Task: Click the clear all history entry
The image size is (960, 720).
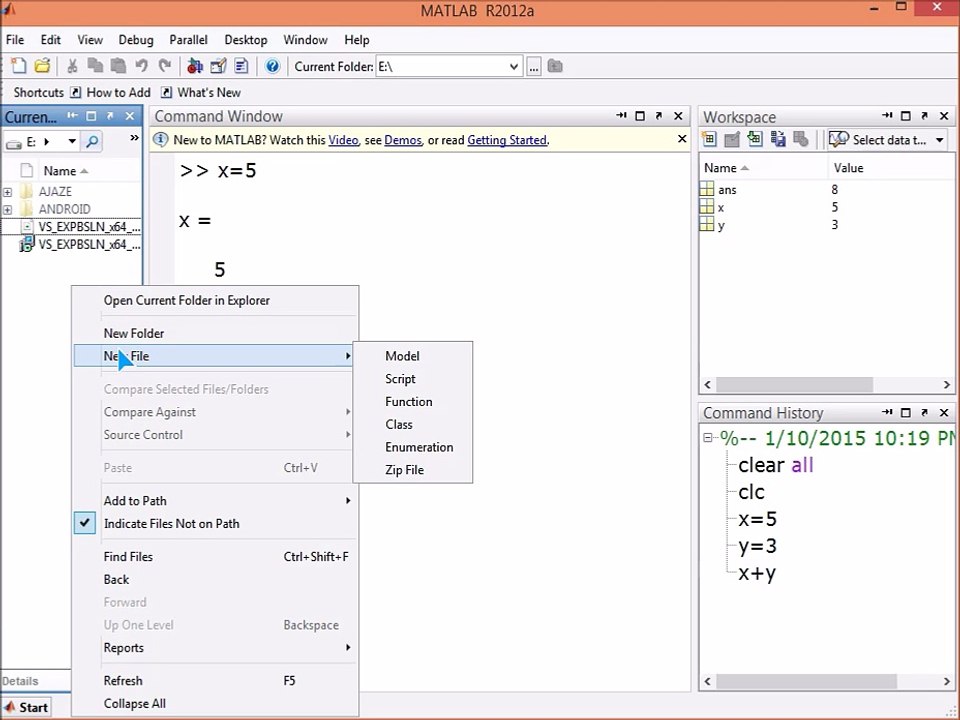Action: (x=776, y=465)
